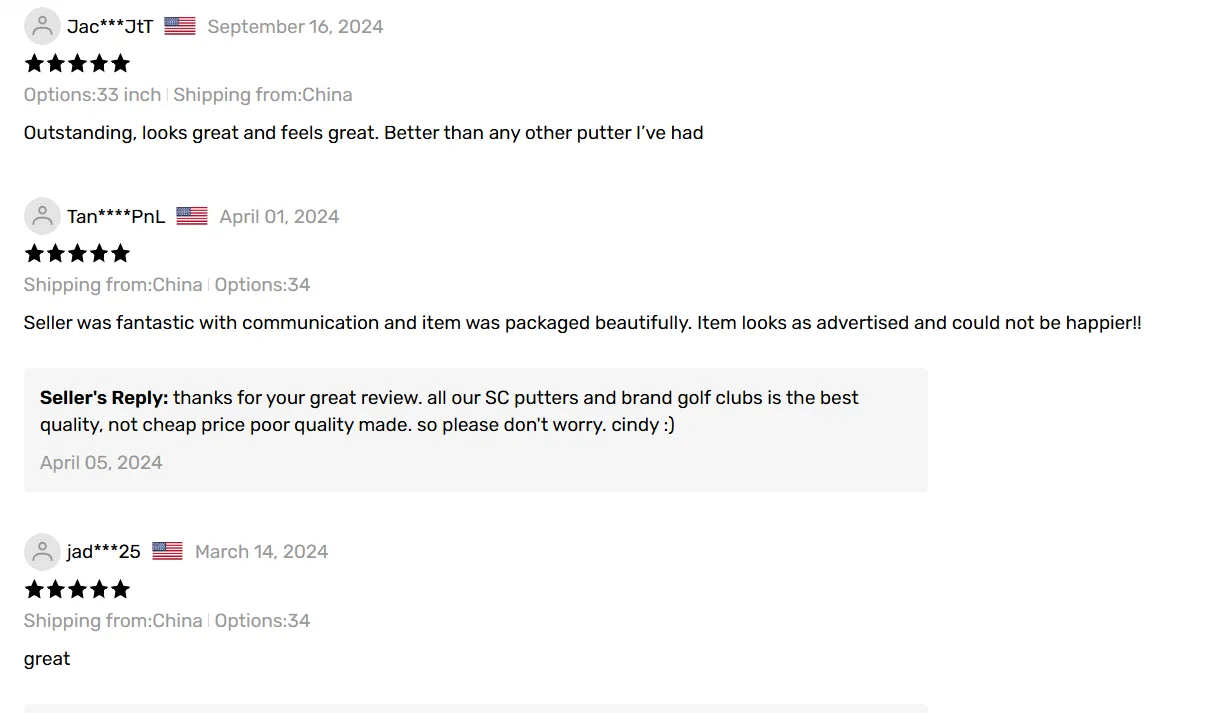Click the 'great' review text by jad***25
Viewport: 1209px width, 713px height.
47,659
